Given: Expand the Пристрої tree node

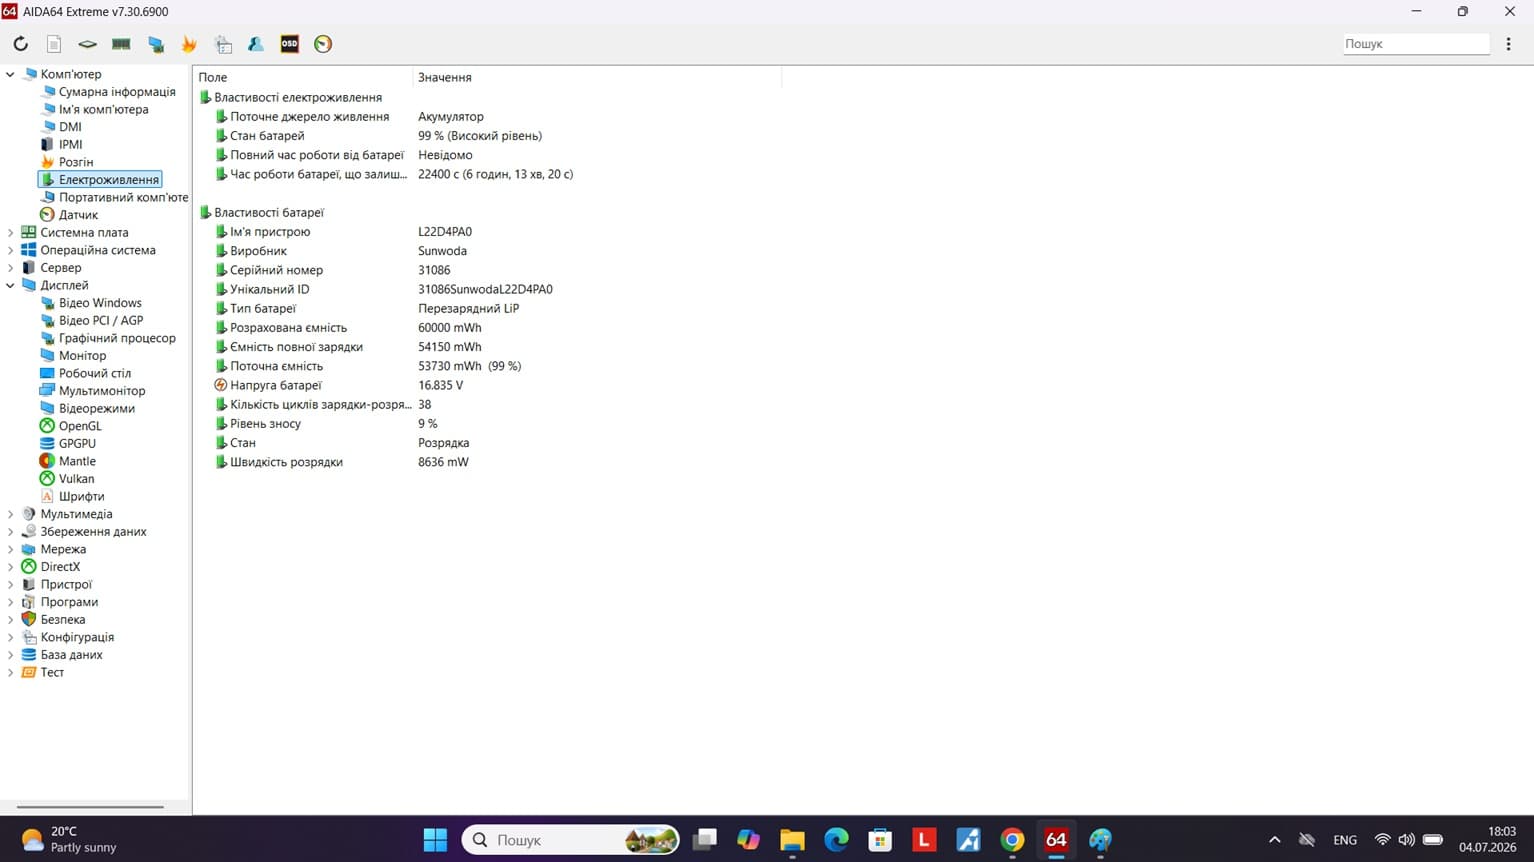Looking at the screenshot, I should click(x=10, y=584).
